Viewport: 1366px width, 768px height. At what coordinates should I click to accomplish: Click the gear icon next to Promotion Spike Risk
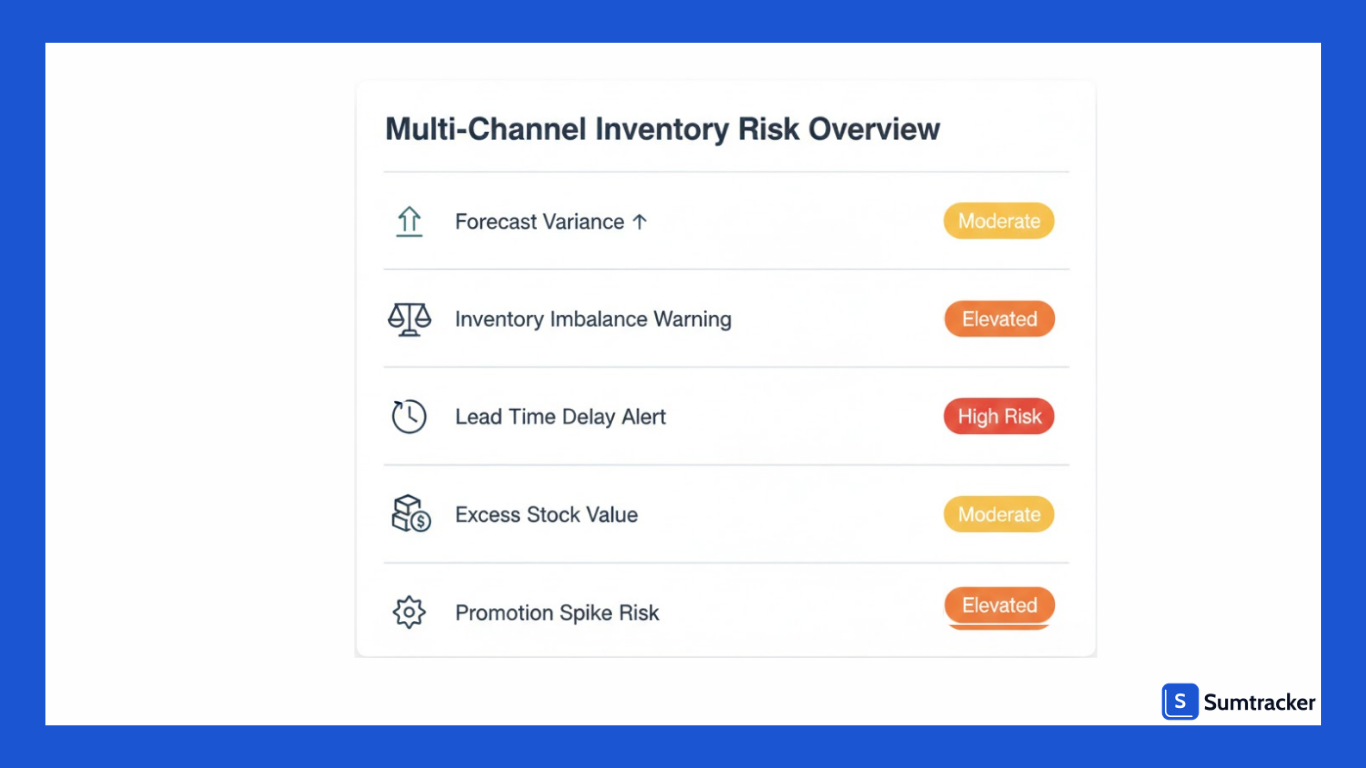click(x=409, y=612)
